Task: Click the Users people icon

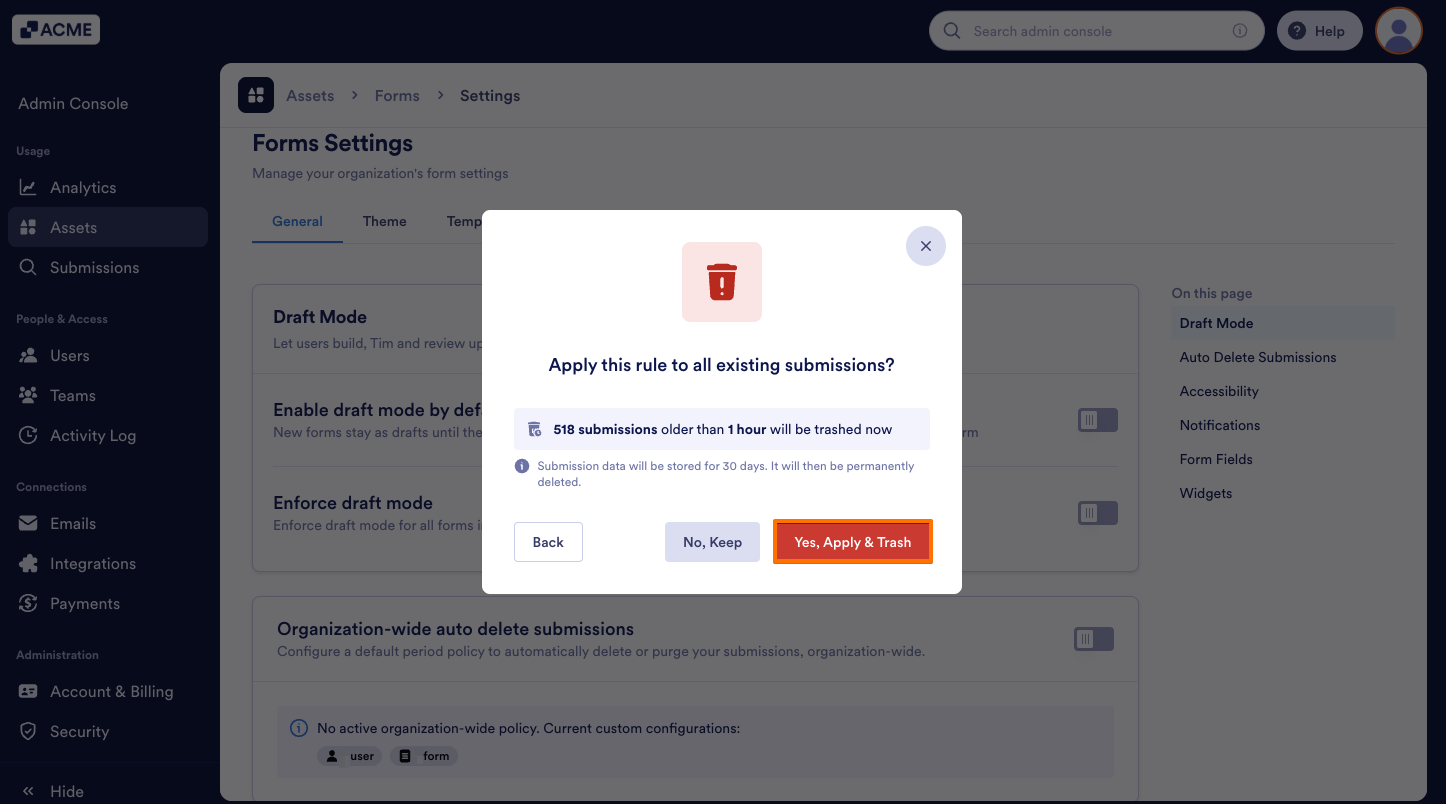Action: coord(28,355)
